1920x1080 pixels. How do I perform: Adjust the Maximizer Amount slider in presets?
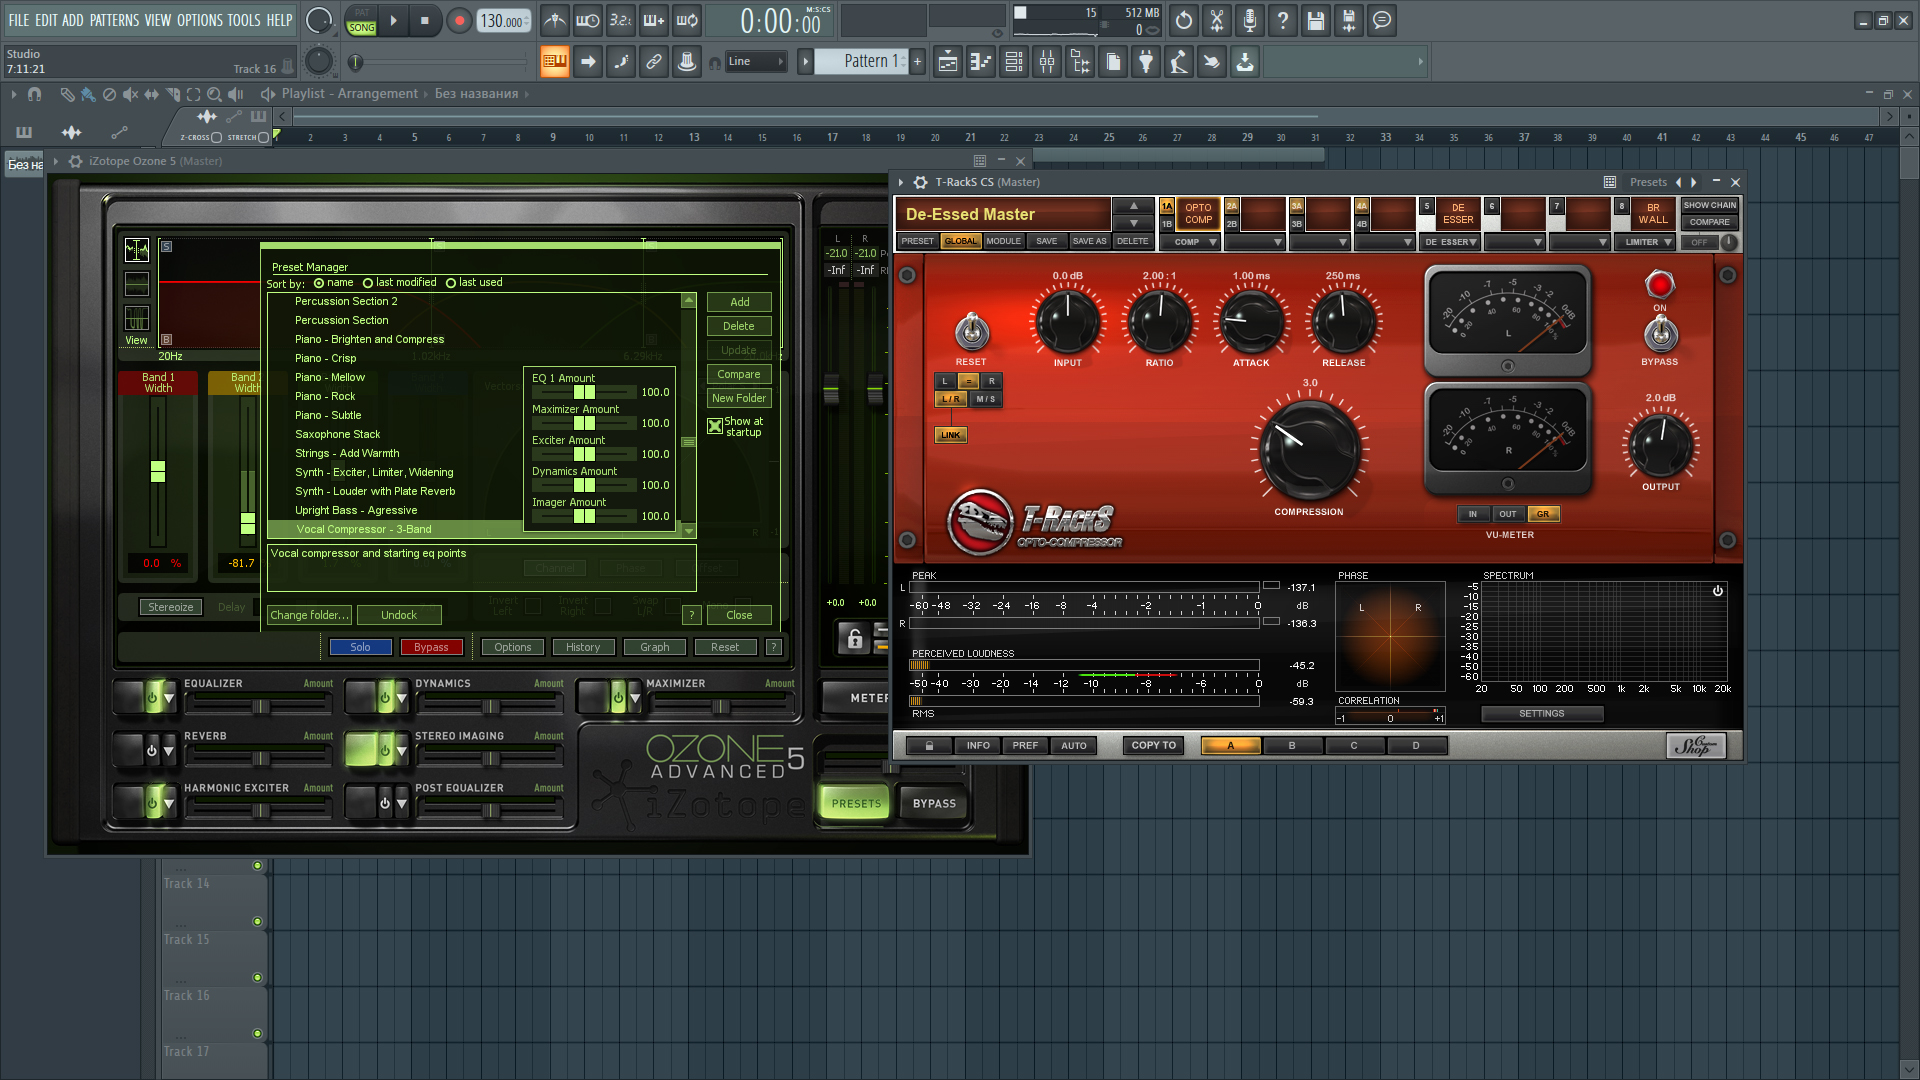click(x=585, y=423)
